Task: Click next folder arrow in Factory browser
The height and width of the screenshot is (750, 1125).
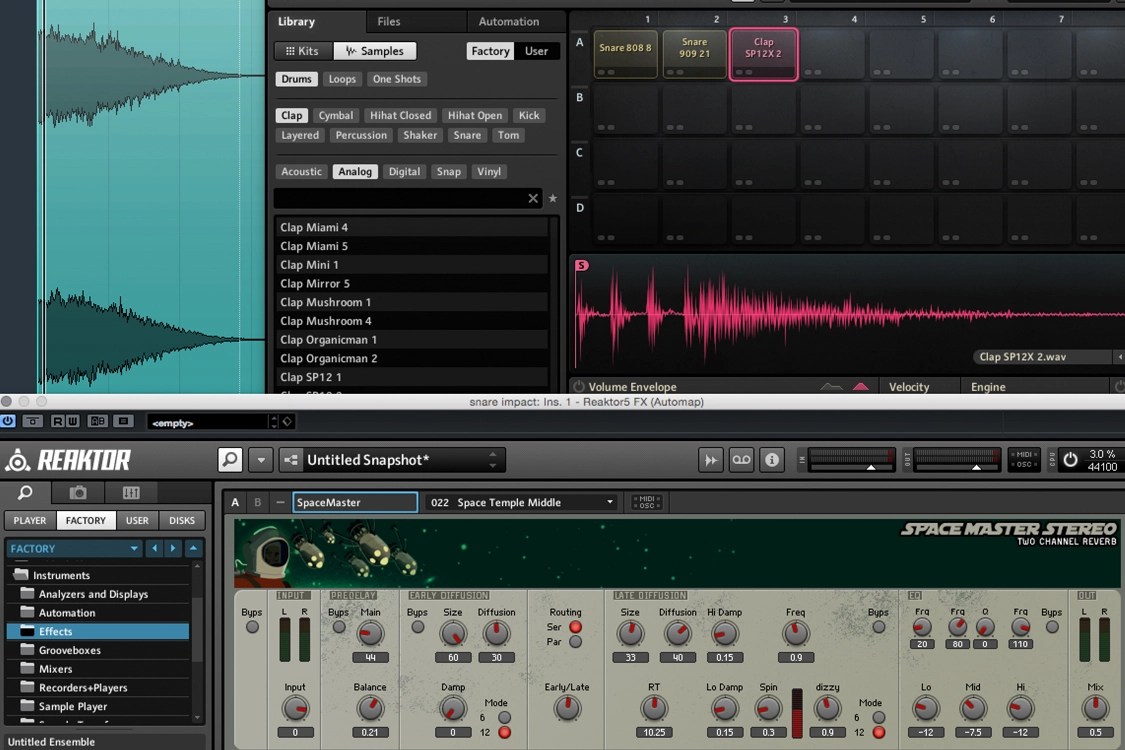Action: 173,548
